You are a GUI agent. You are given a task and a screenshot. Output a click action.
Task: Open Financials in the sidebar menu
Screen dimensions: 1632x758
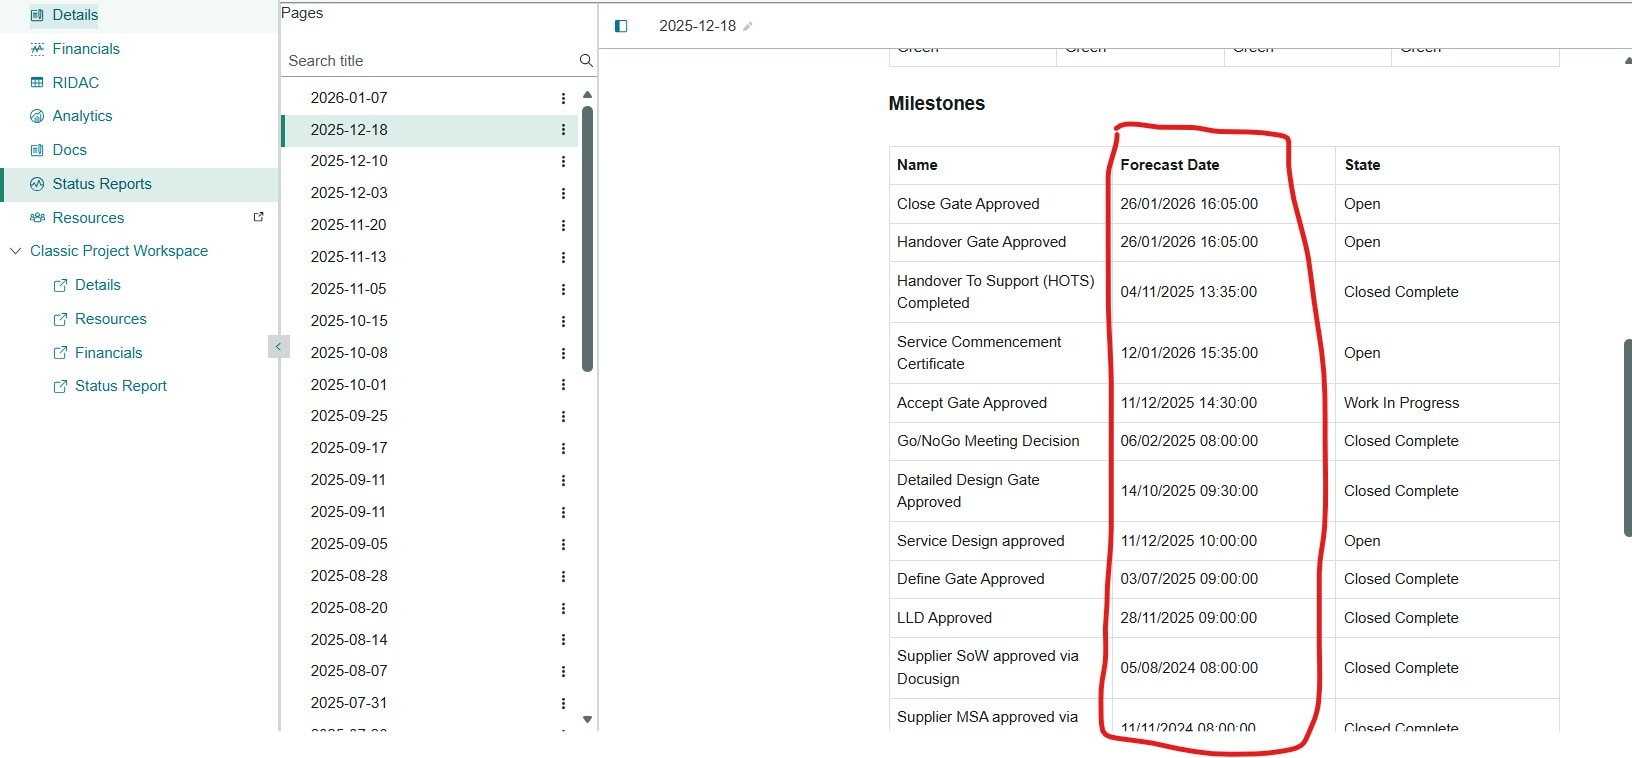click(86, 49)
